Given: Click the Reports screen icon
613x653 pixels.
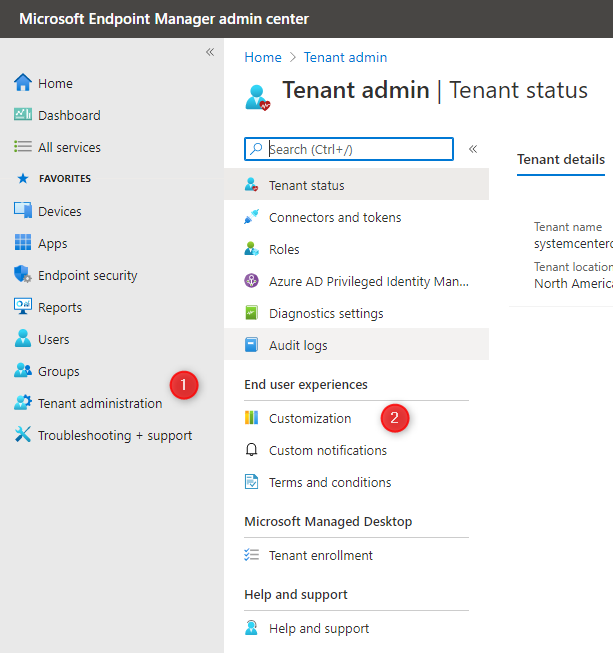Looking at the screenshot, I should click(x=23, y=306).
